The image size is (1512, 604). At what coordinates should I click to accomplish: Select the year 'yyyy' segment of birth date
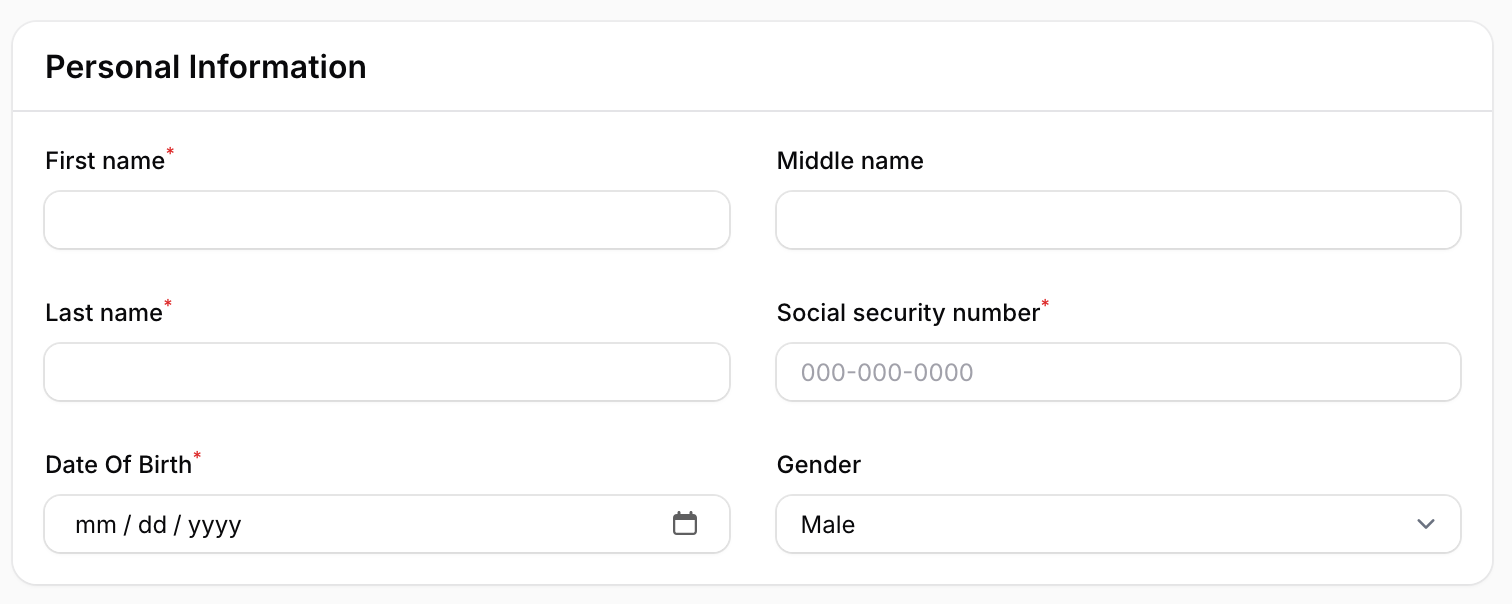[215, 524]
